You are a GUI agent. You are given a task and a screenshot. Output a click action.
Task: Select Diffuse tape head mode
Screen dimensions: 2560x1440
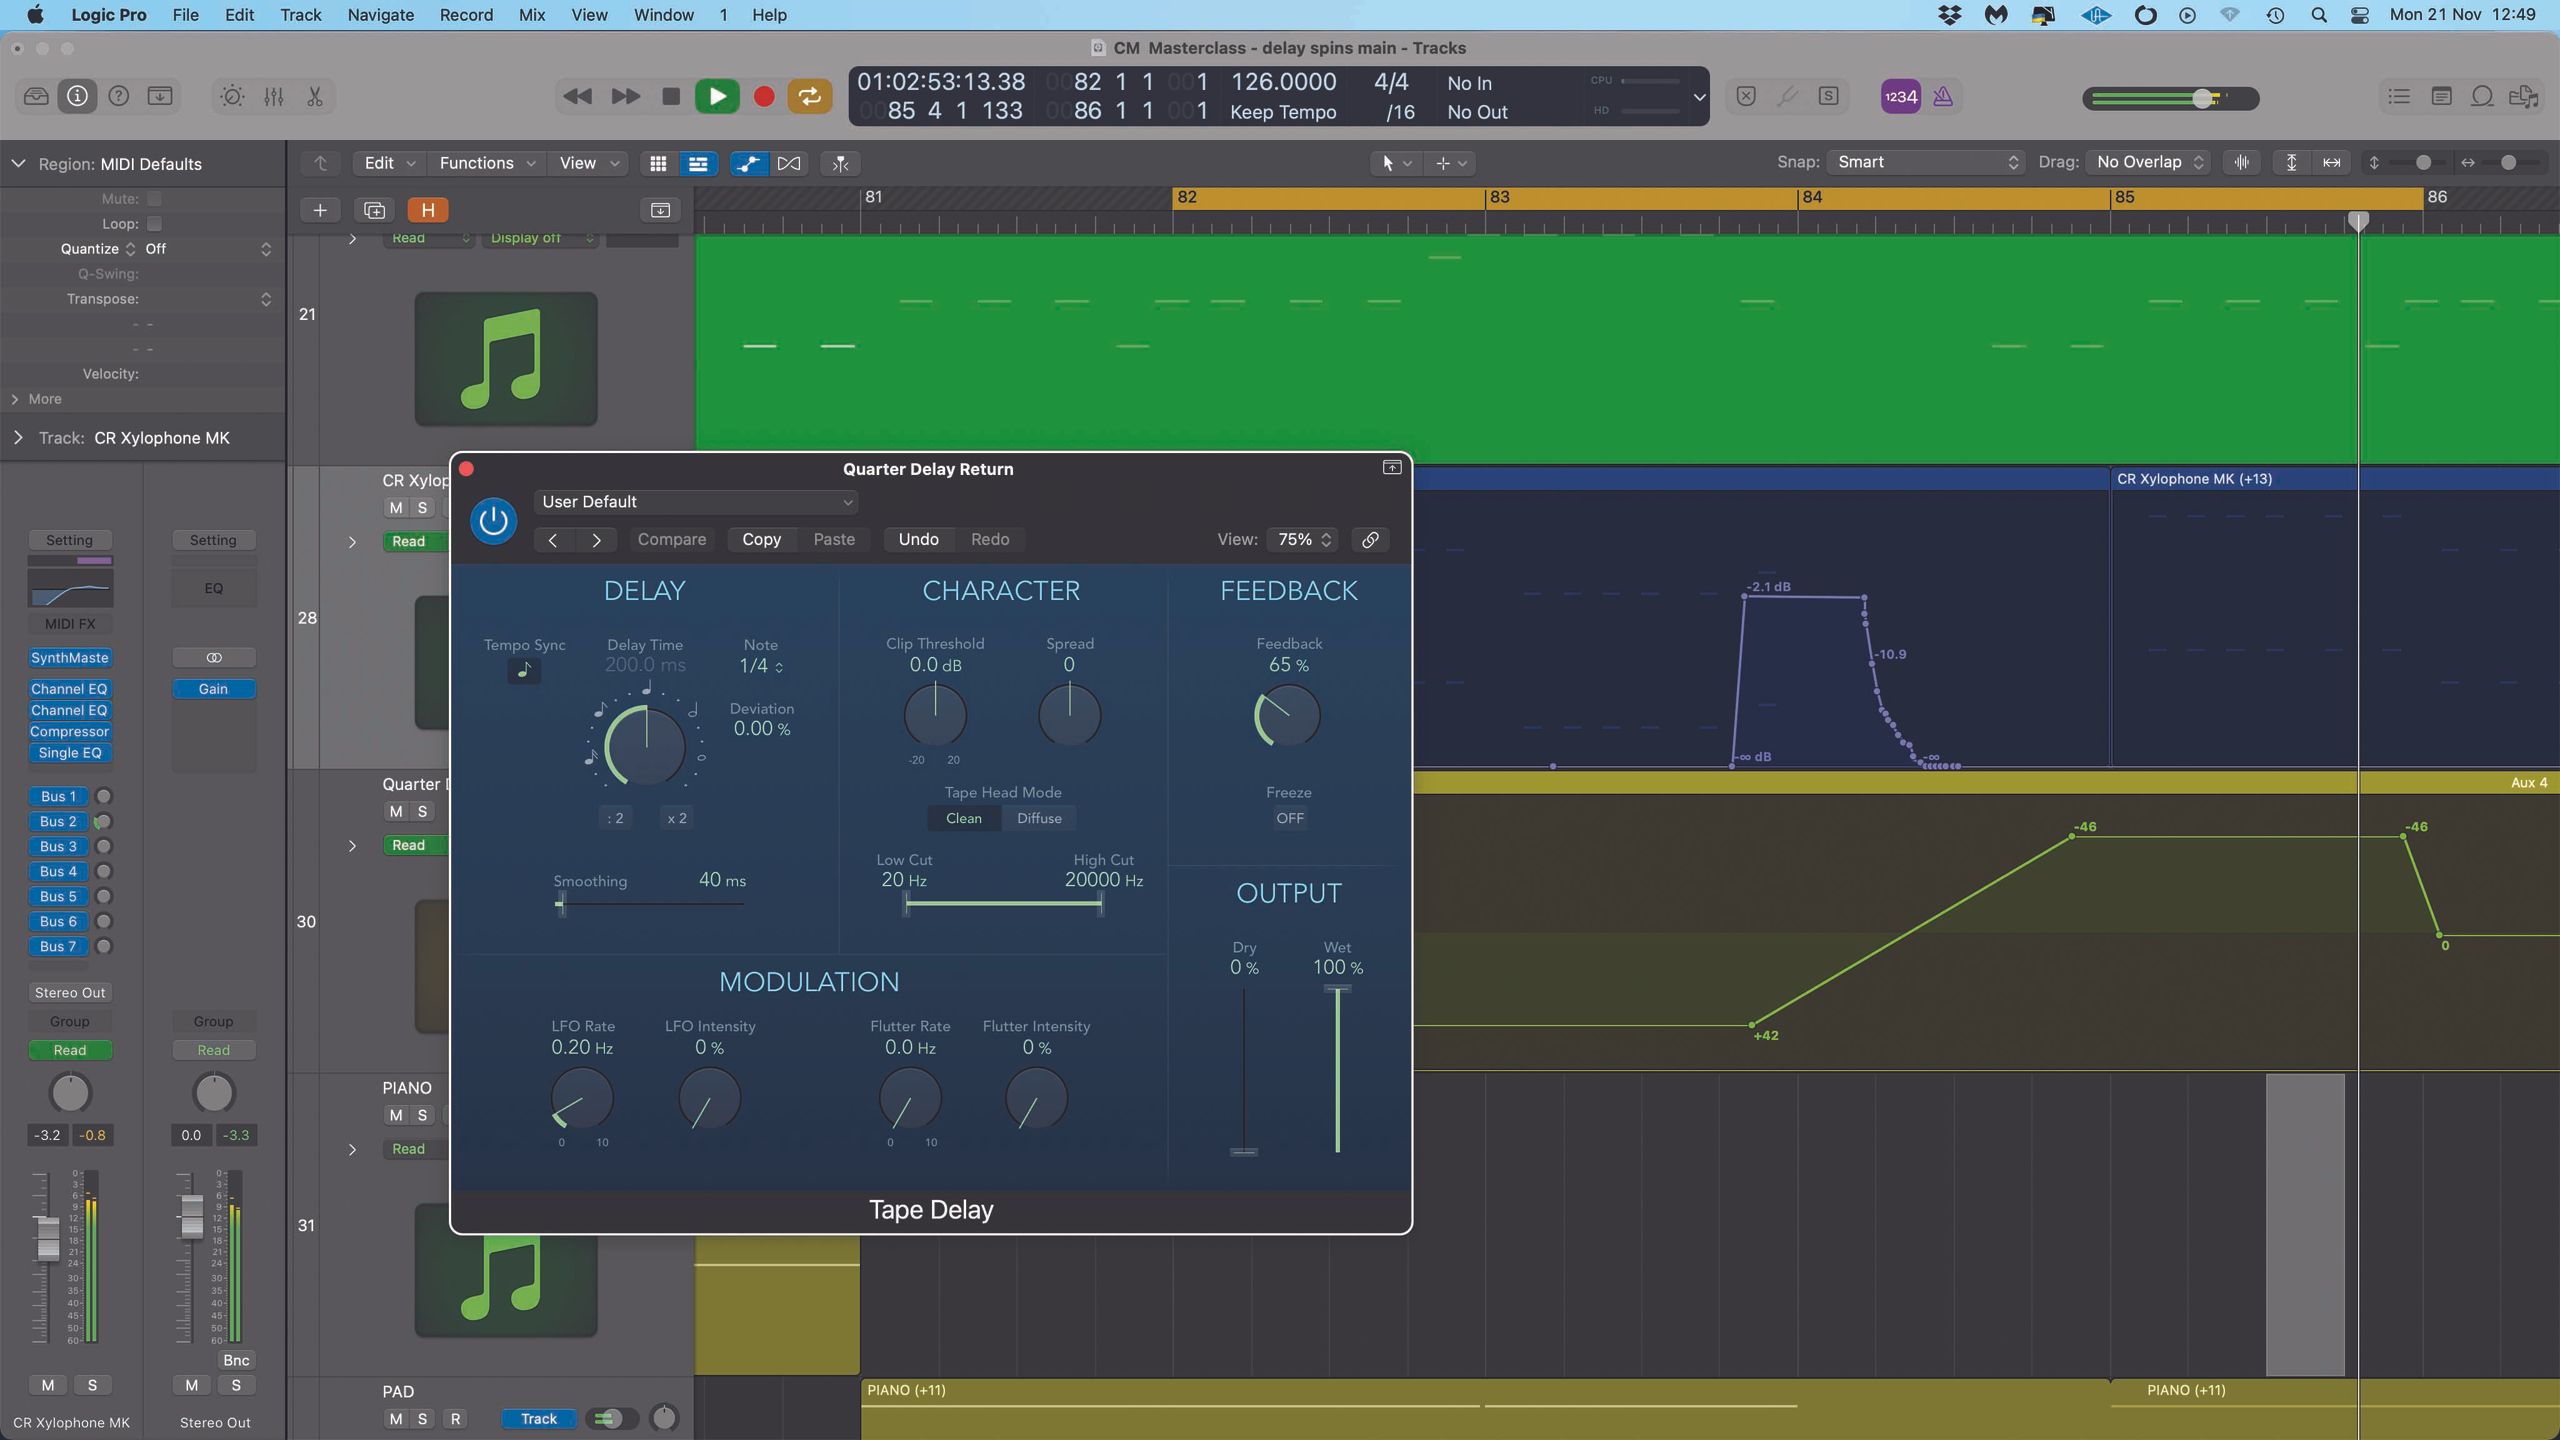tap(1039, 818)
